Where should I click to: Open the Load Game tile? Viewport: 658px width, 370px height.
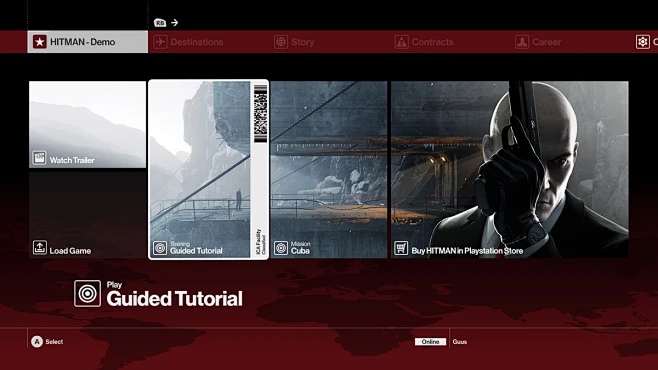click(87, 215)
